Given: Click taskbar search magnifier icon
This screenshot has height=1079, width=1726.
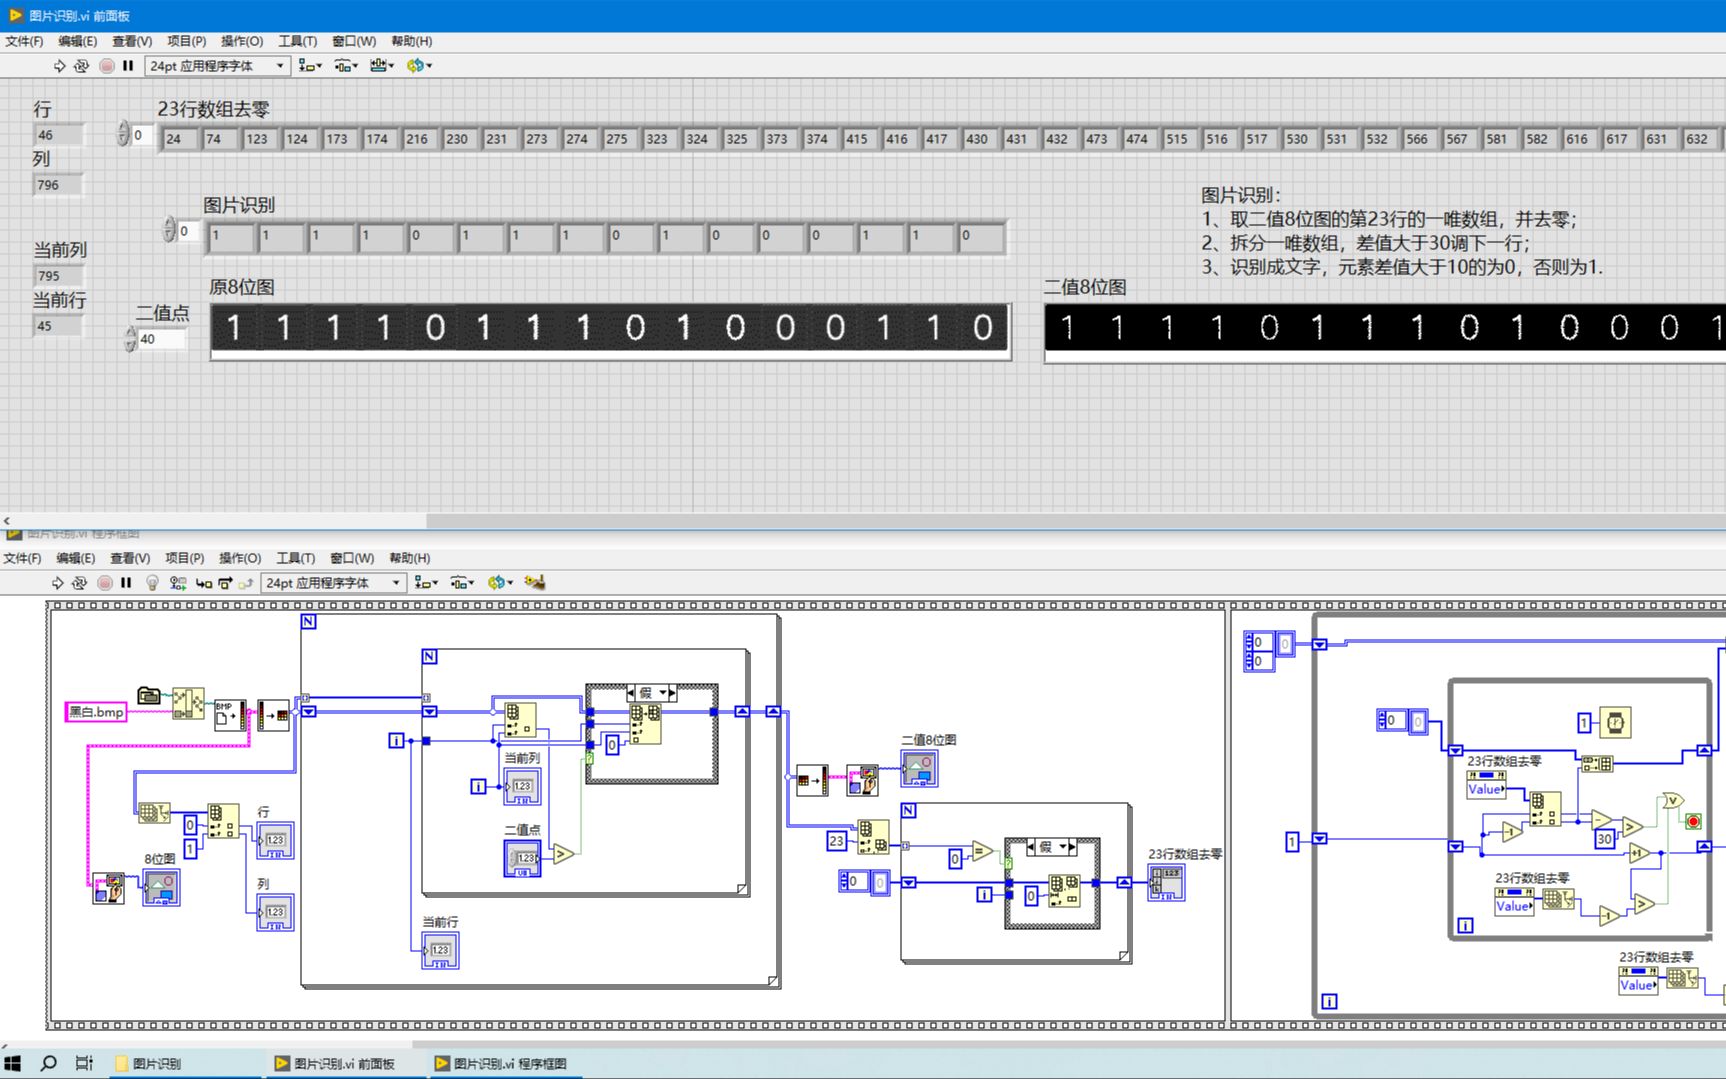Looking at the screenshot, I should [x=48, y=1063].
